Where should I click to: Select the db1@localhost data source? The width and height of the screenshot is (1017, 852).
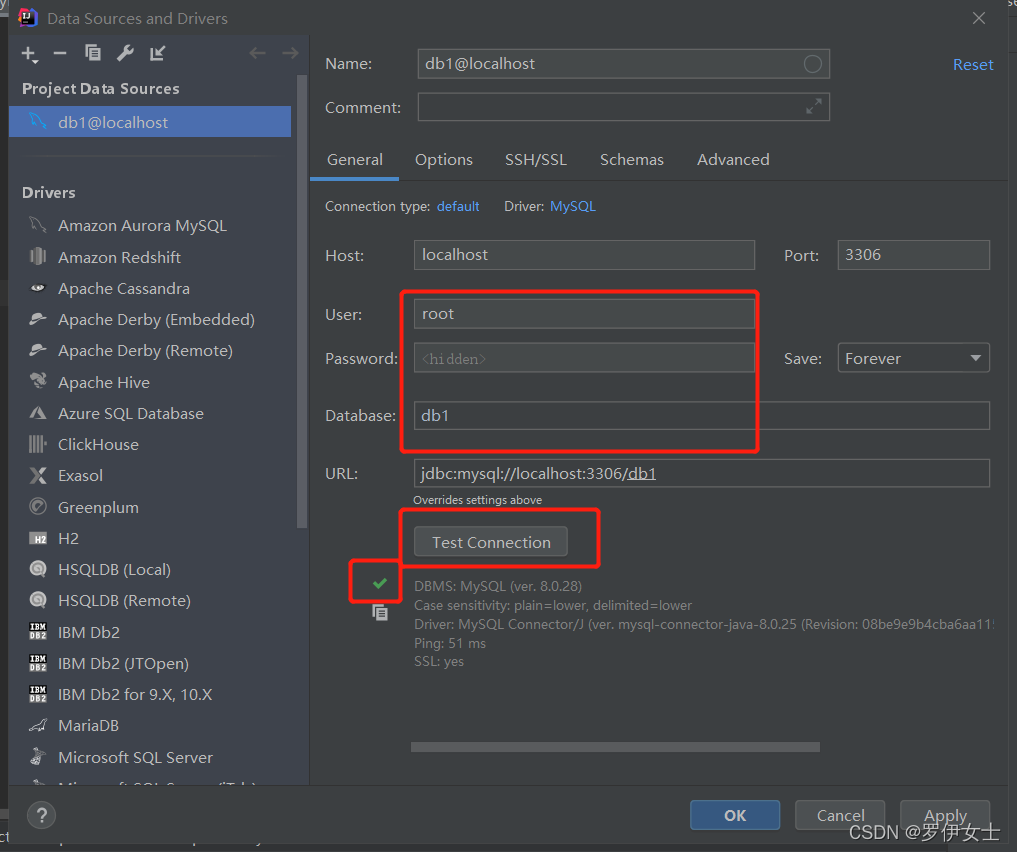150,122
